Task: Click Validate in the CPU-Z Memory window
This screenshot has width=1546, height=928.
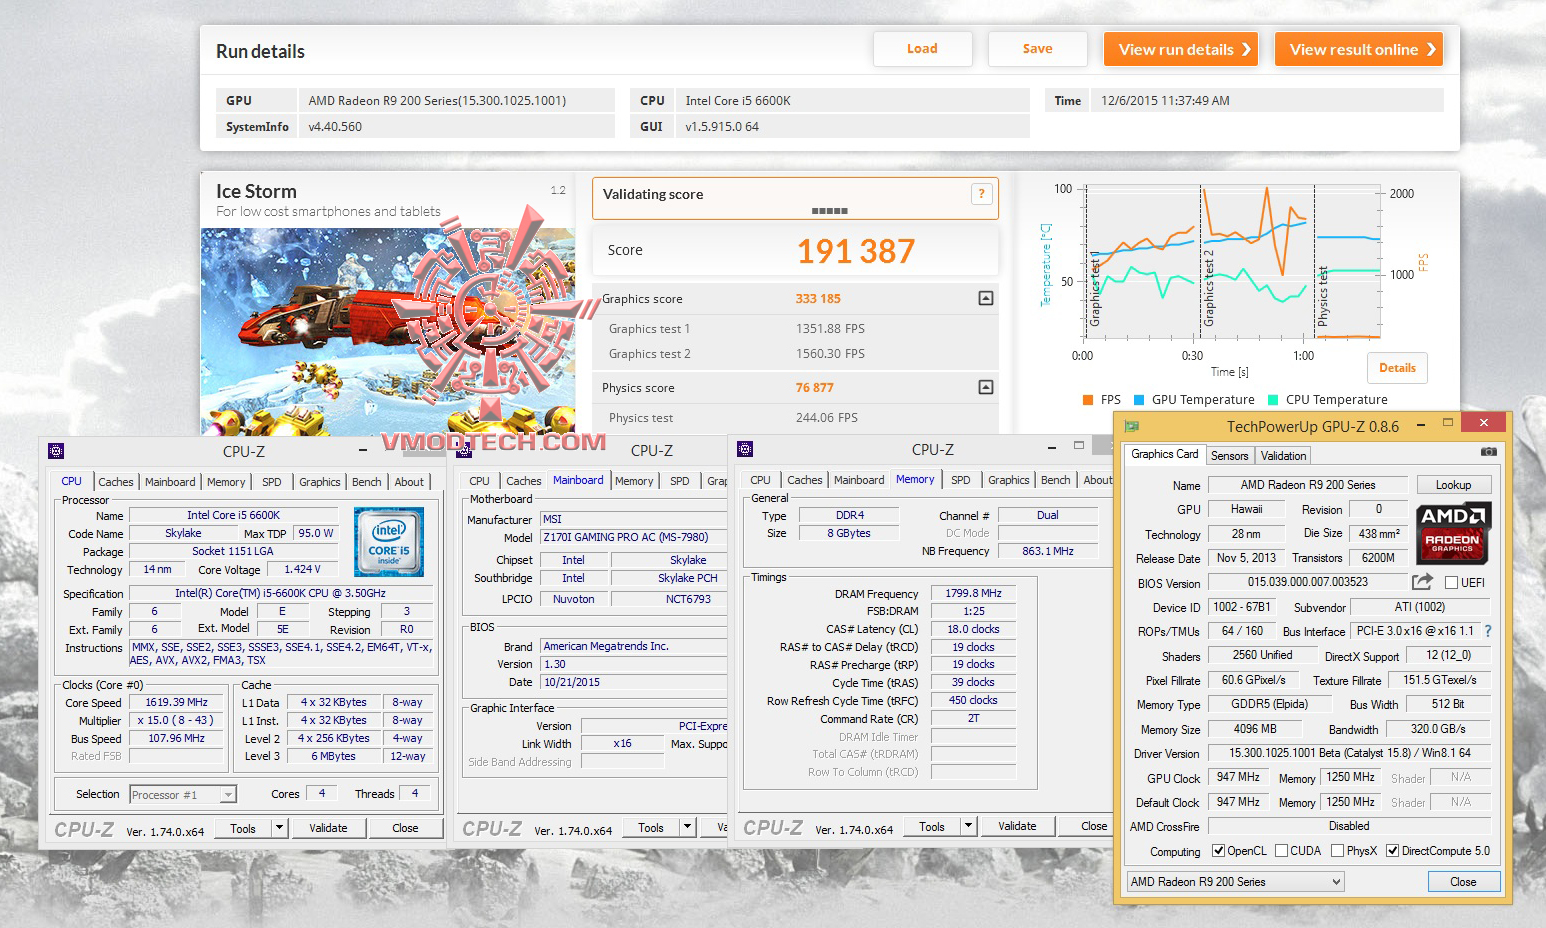Action: pyautogui.click(x=1017, y=826)
